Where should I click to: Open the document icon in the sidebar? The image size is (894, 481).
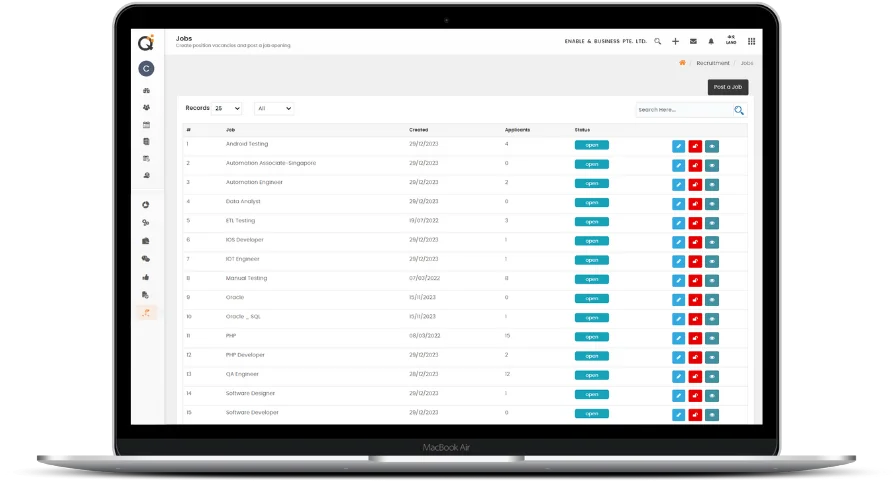point(147,141)
